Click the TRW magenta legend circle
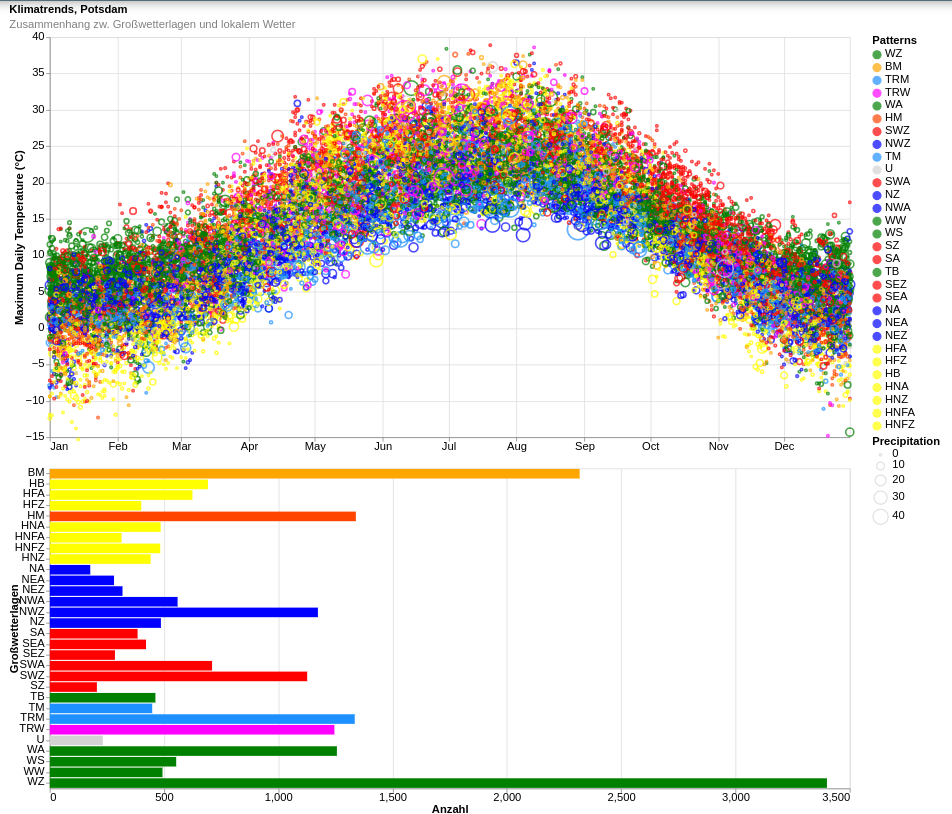 click(x=877, y=93)
